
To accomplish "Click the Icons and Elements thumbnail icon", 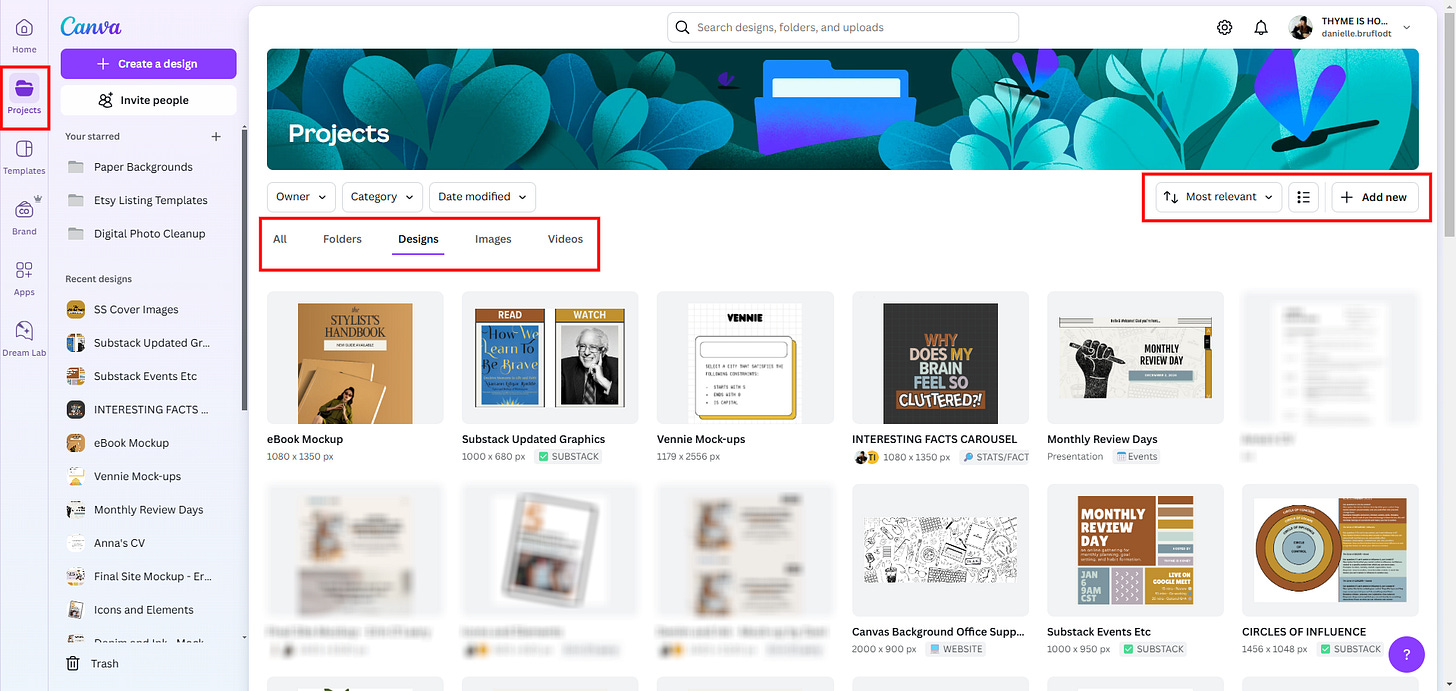I will 75,610.
